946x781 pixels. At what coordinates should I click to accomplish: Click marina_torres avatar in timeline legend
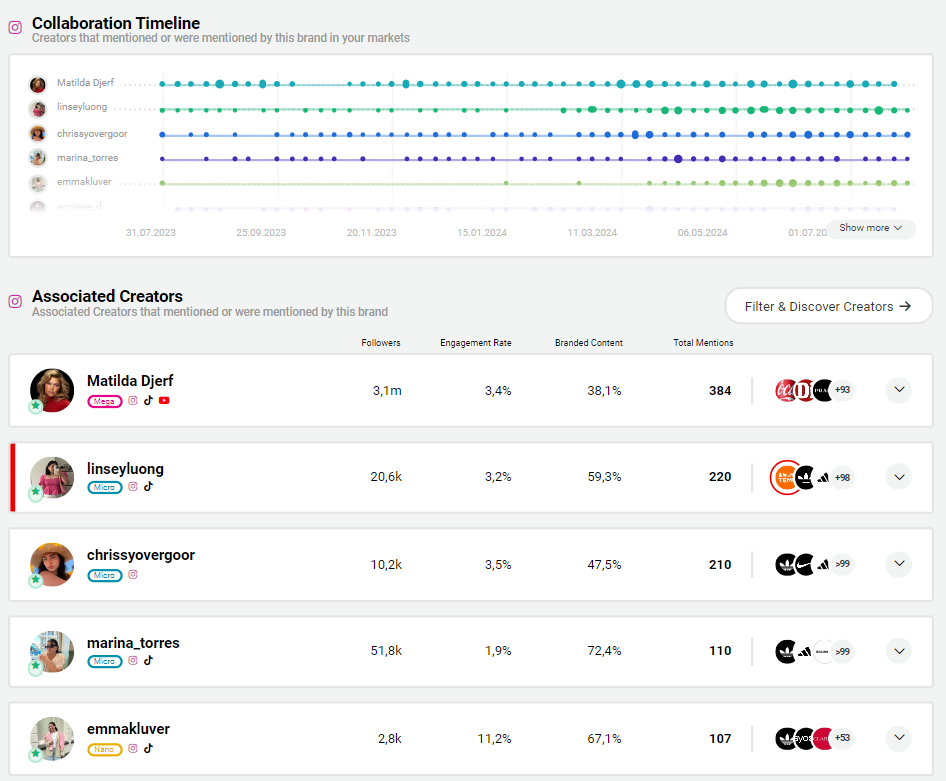coord(38,158)
